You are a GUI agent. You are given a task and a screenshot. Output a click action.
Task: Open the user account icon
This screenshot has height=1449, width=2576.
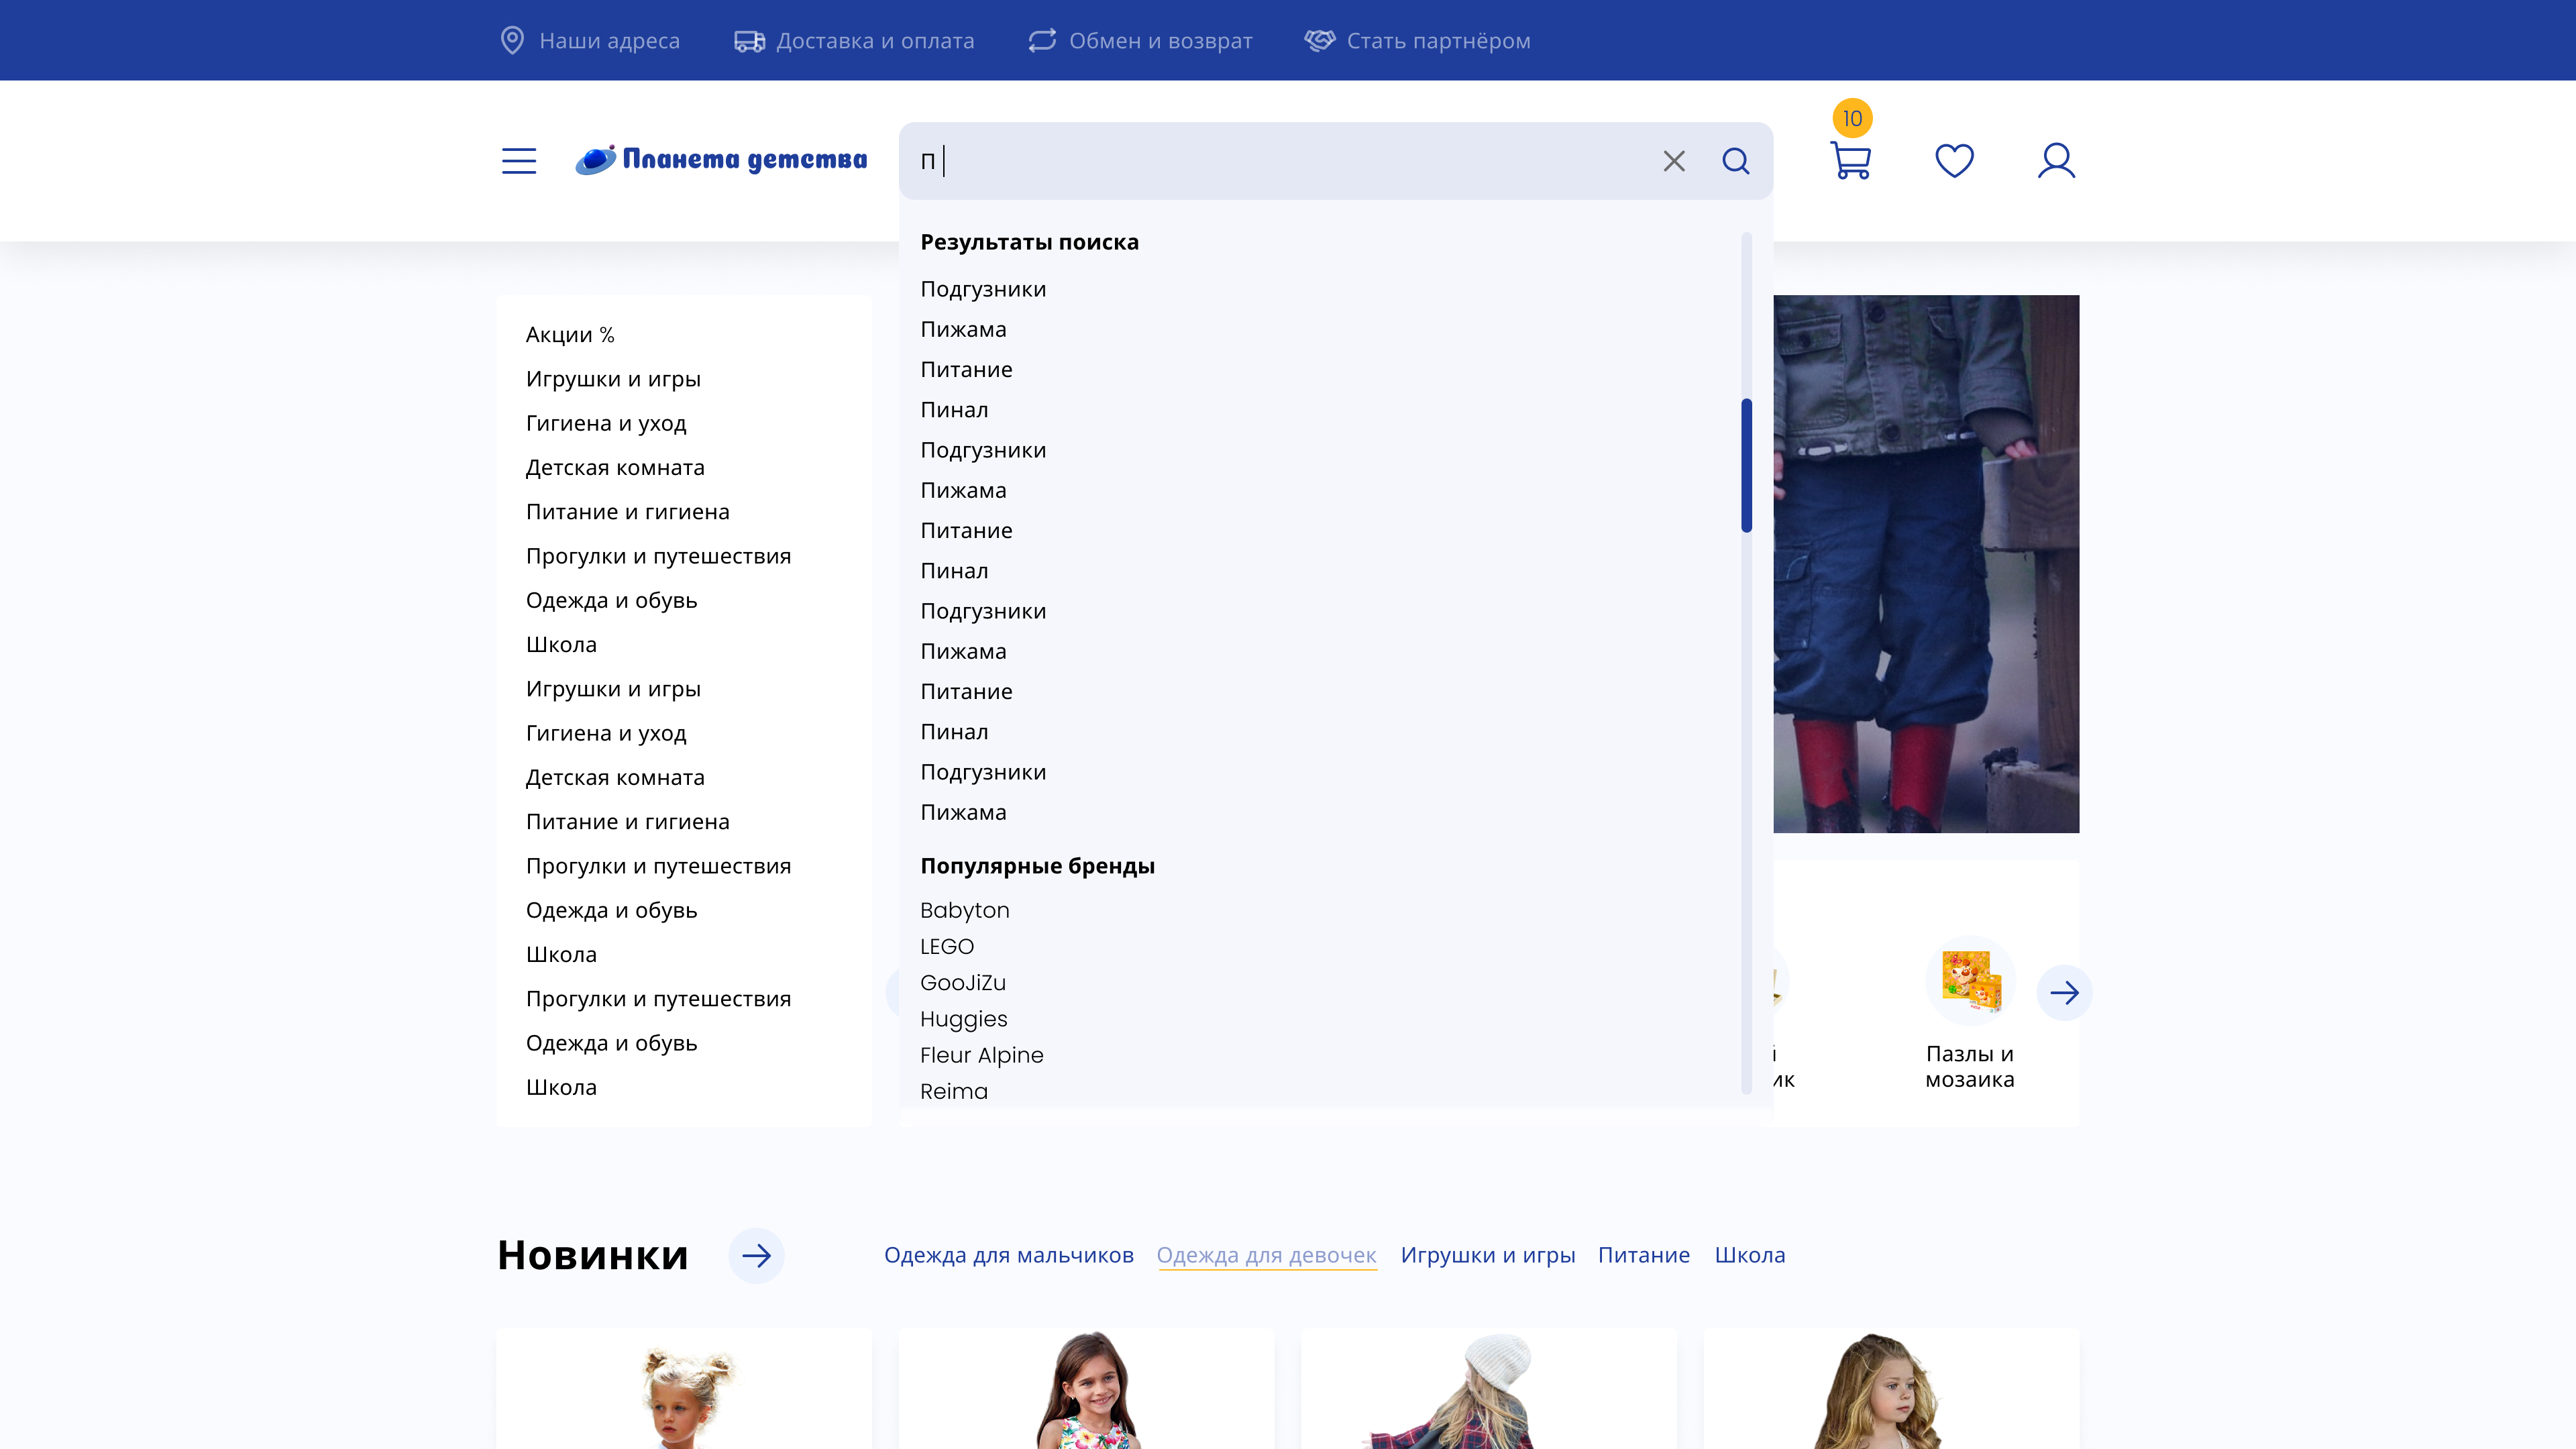(x=2056, y=160)
